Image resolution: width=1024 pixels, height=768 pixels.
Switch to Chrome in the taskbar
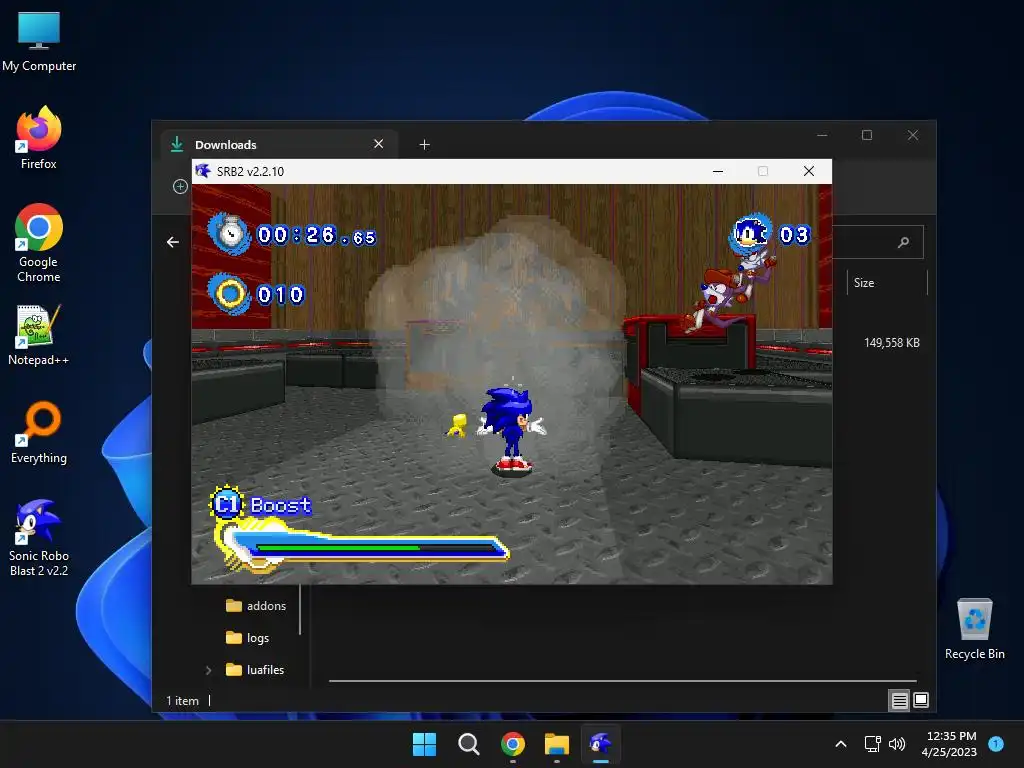513,744
